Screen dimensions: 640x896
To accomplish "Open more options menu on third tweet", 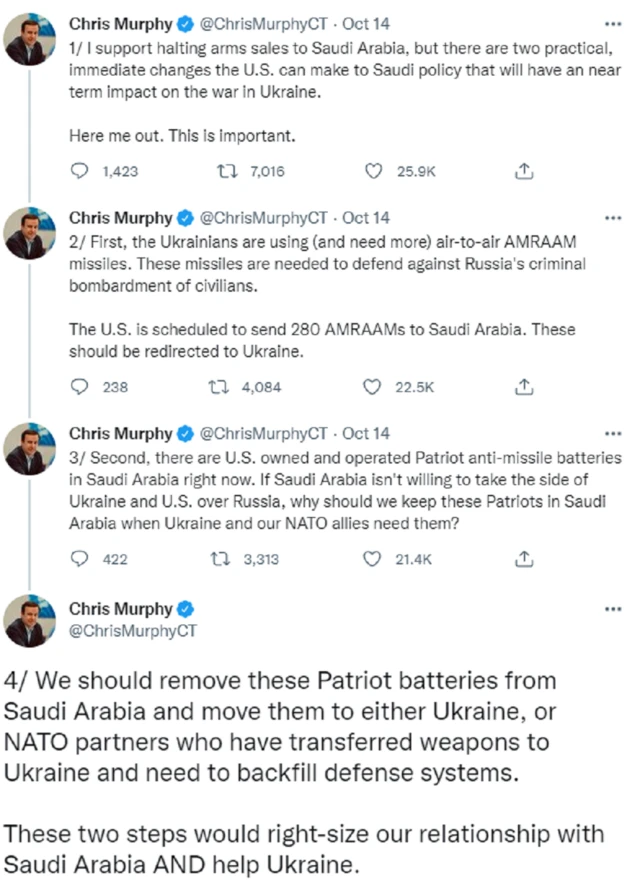I will 613,434.
